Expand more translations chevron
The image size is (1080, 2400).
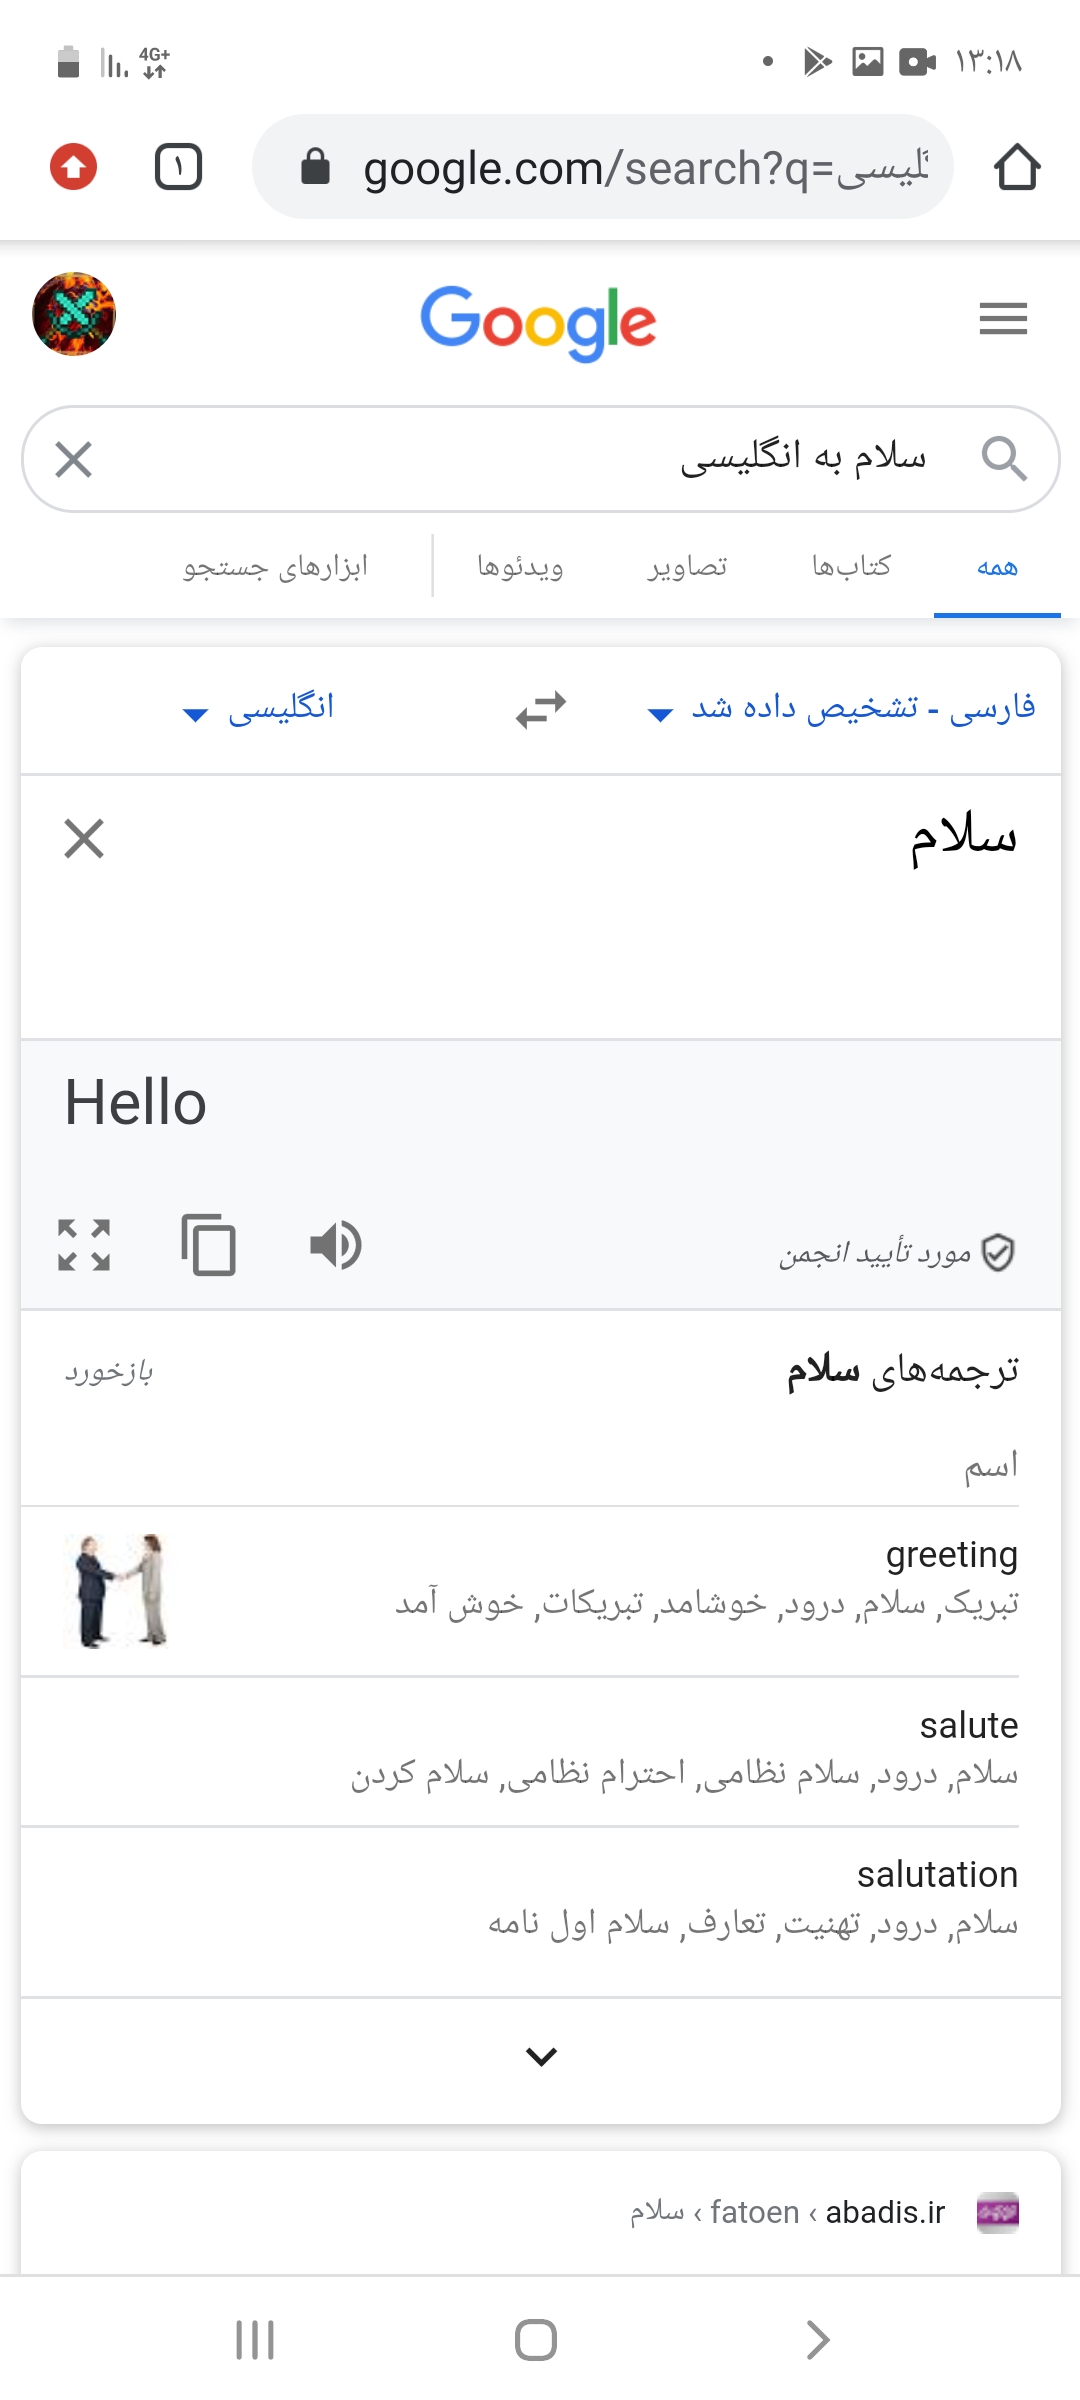click(541, 2057)
